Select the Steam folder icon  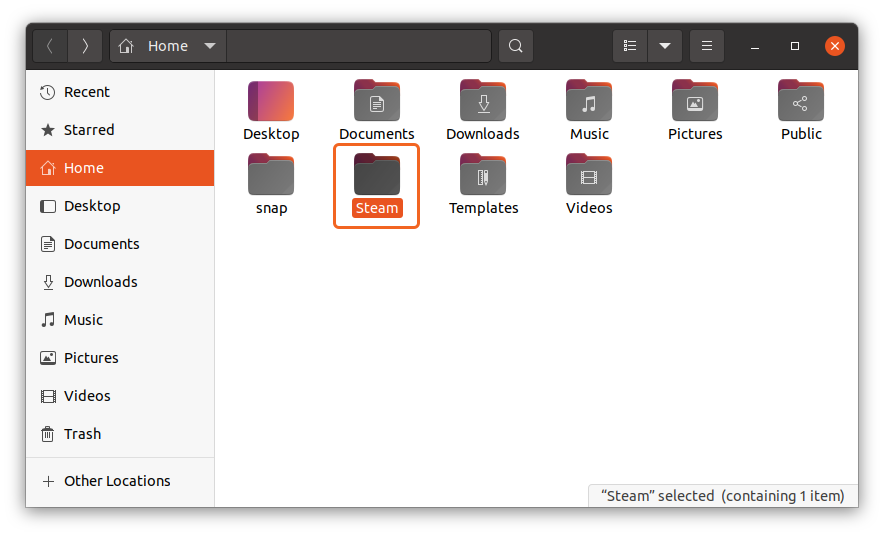coord(377,175)
